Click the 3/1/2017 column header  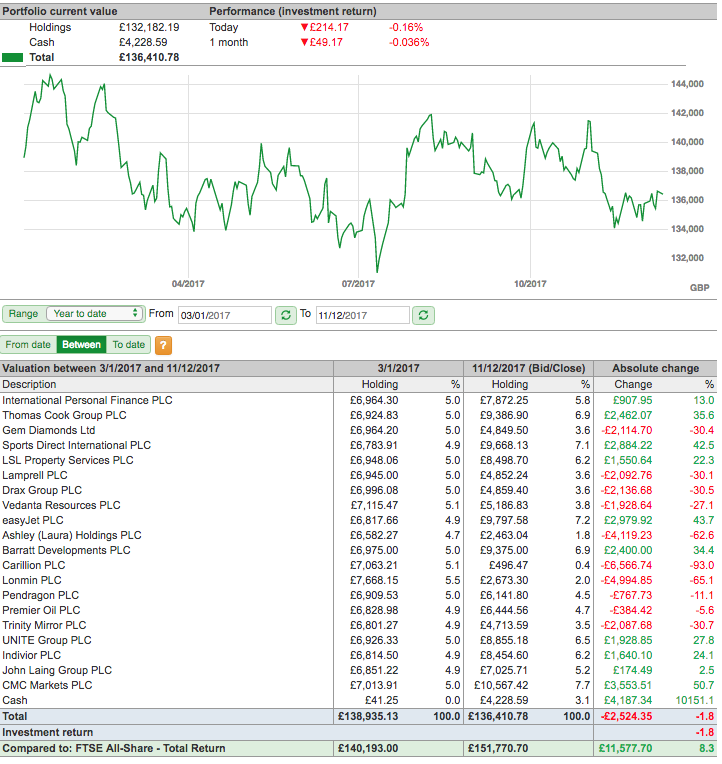click(398, 368)
